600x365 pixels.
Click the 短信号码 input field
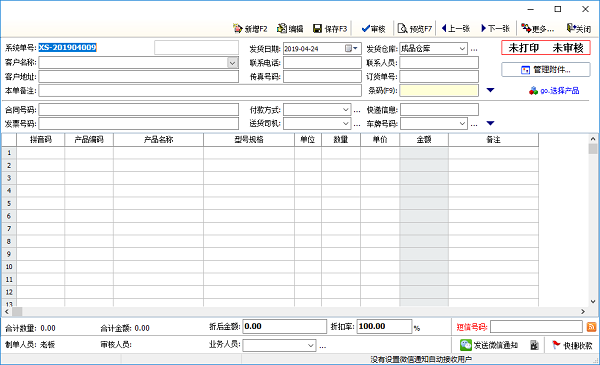536,327
